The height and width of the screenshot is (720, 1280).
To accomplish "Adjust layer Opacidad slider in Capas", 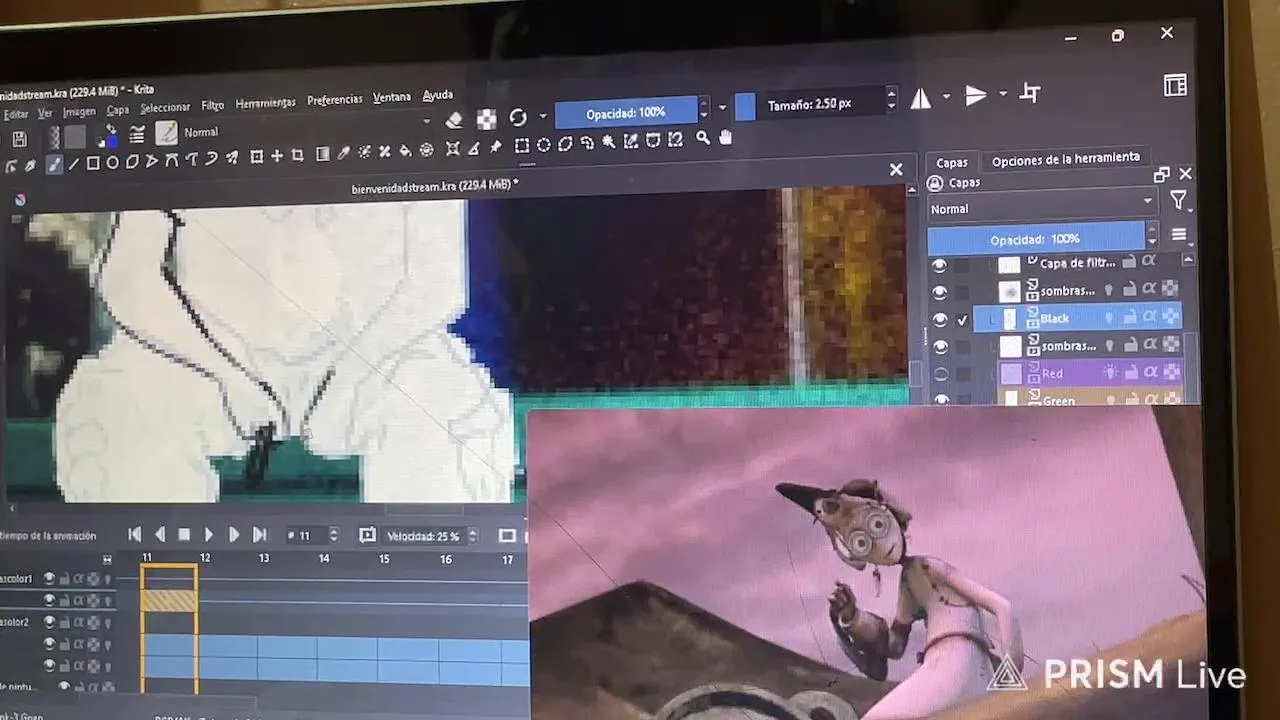I will pyautogui.click(x=1035, y=239).
